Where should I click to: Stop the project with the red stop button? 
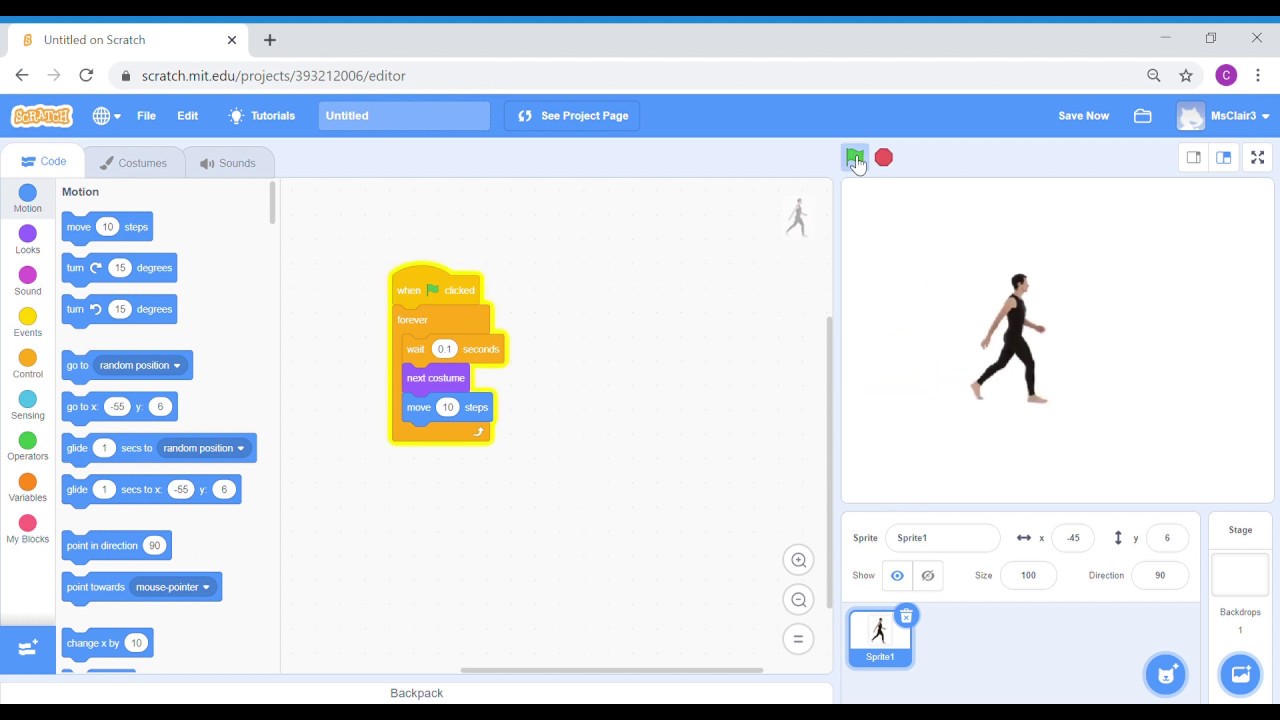[x=884, y=157]
